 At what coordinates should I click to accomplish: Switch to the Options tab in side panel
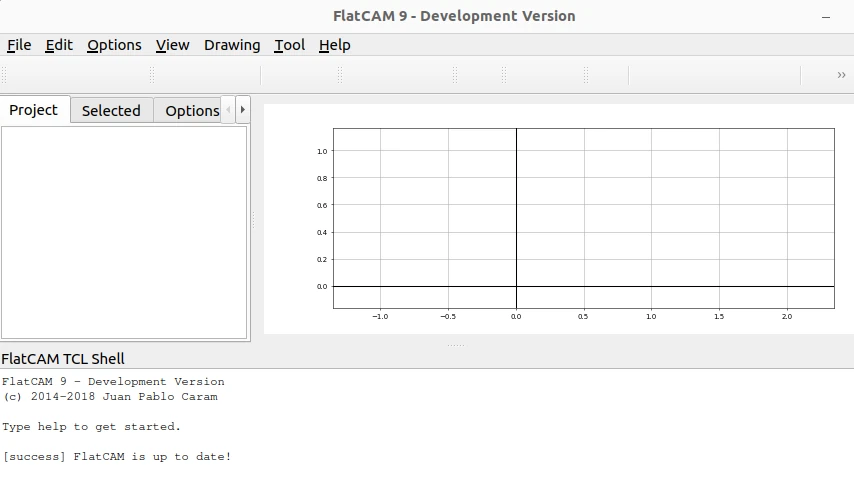tap(188, 111)
